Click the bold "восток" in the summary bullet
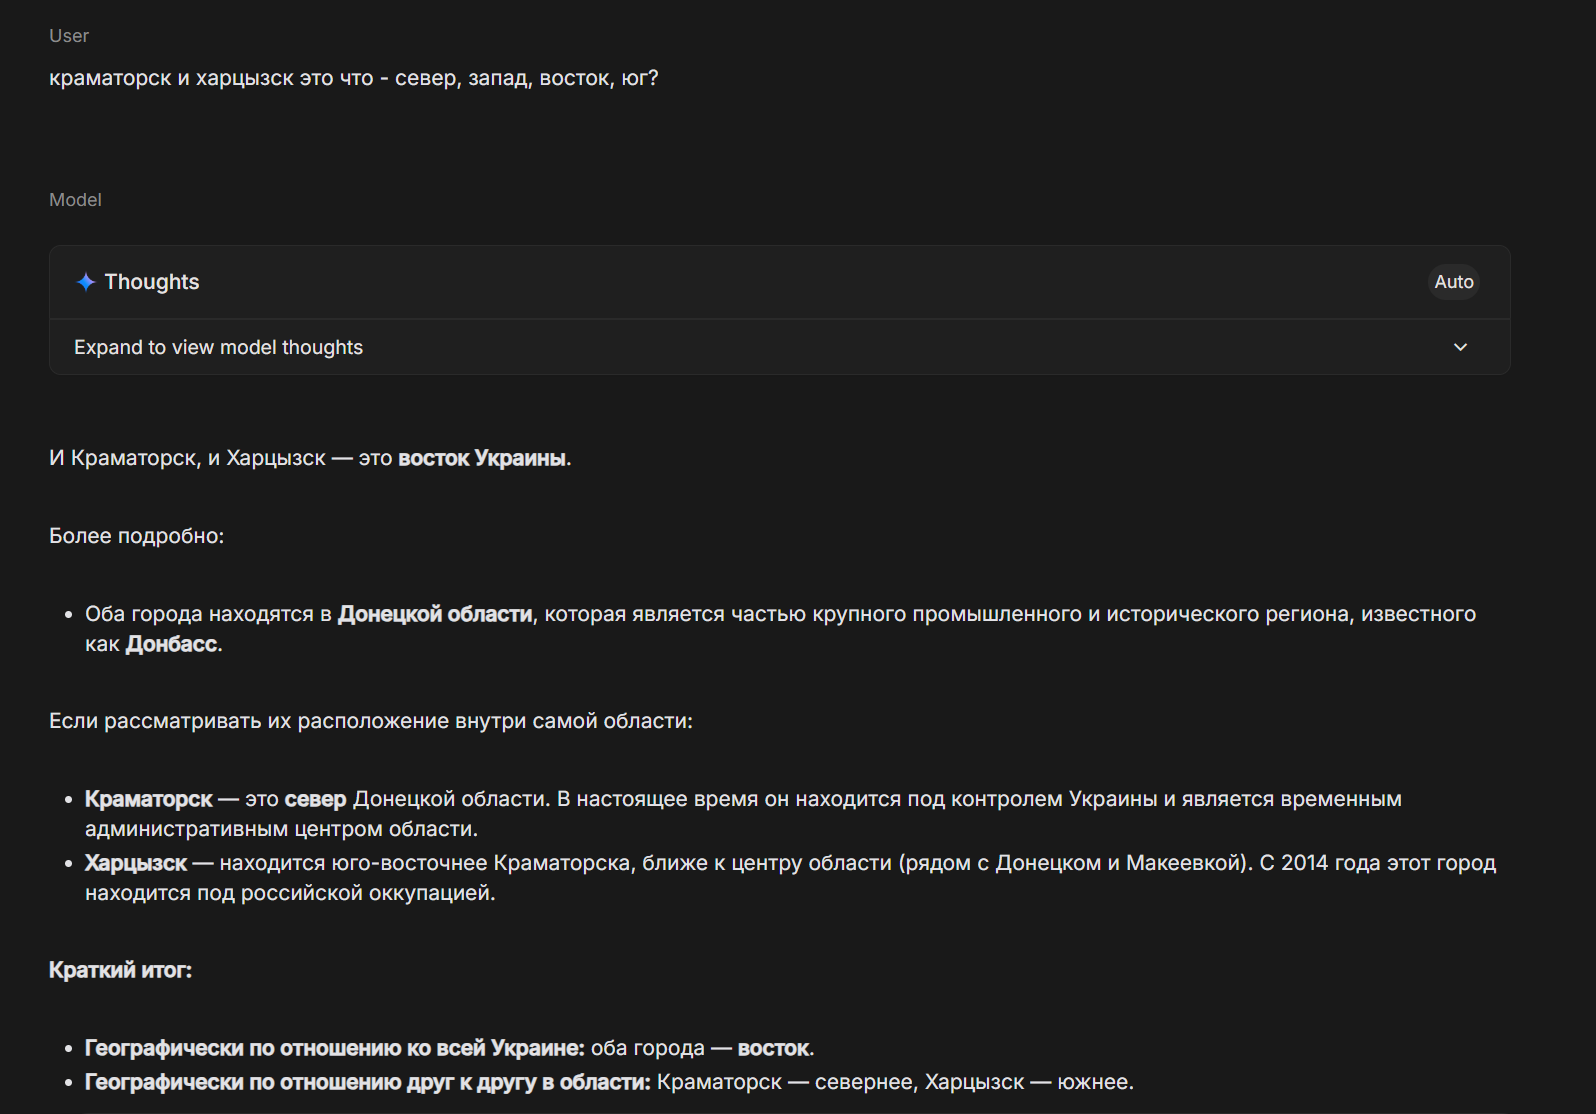The height and width of the screenshot is (1114, 1596). coord(773,1048)
